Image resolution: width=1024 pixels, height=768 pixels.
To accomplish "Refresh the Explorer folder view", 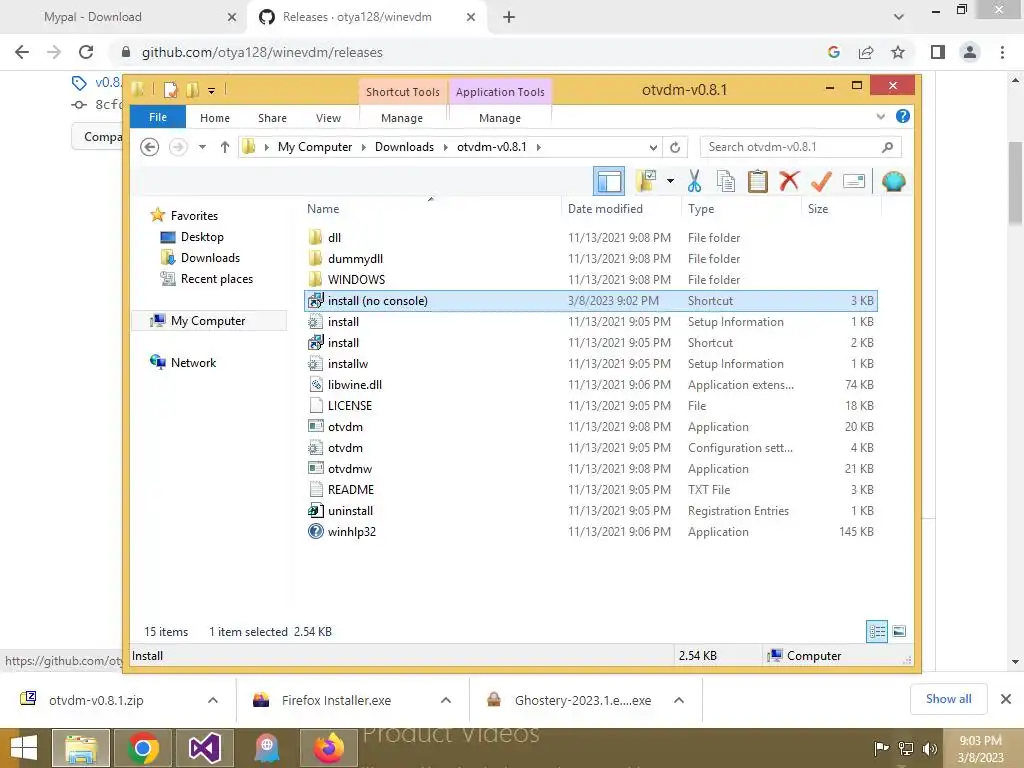I will (x=675, y=147).
